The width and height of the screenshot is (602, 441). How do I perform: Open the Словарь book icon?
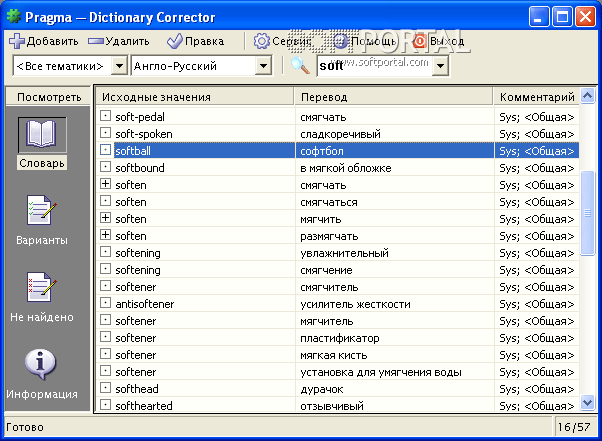pyautogui.click(x=42, y=135)
